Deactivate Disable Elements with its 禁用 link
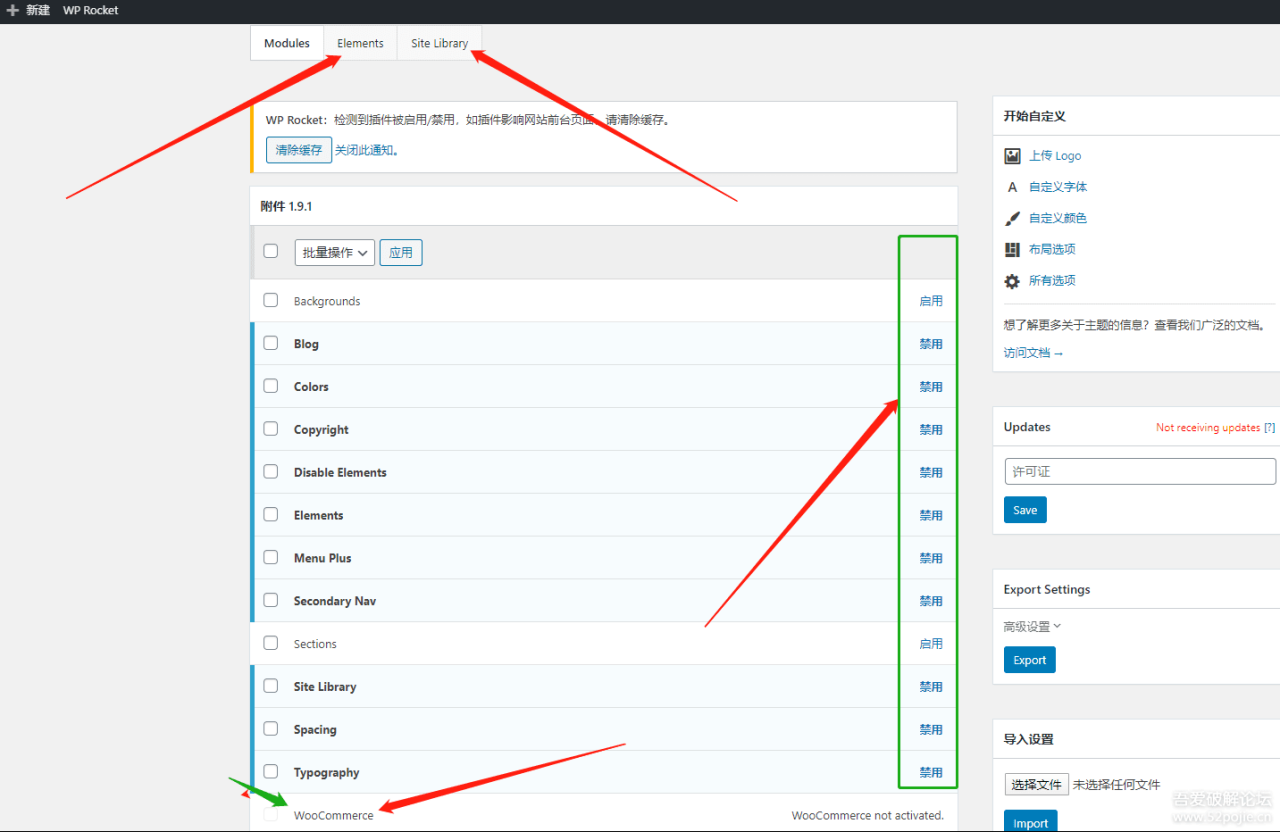The width and height of the screenshot is (1280, 832). click(x=931, y=473)
